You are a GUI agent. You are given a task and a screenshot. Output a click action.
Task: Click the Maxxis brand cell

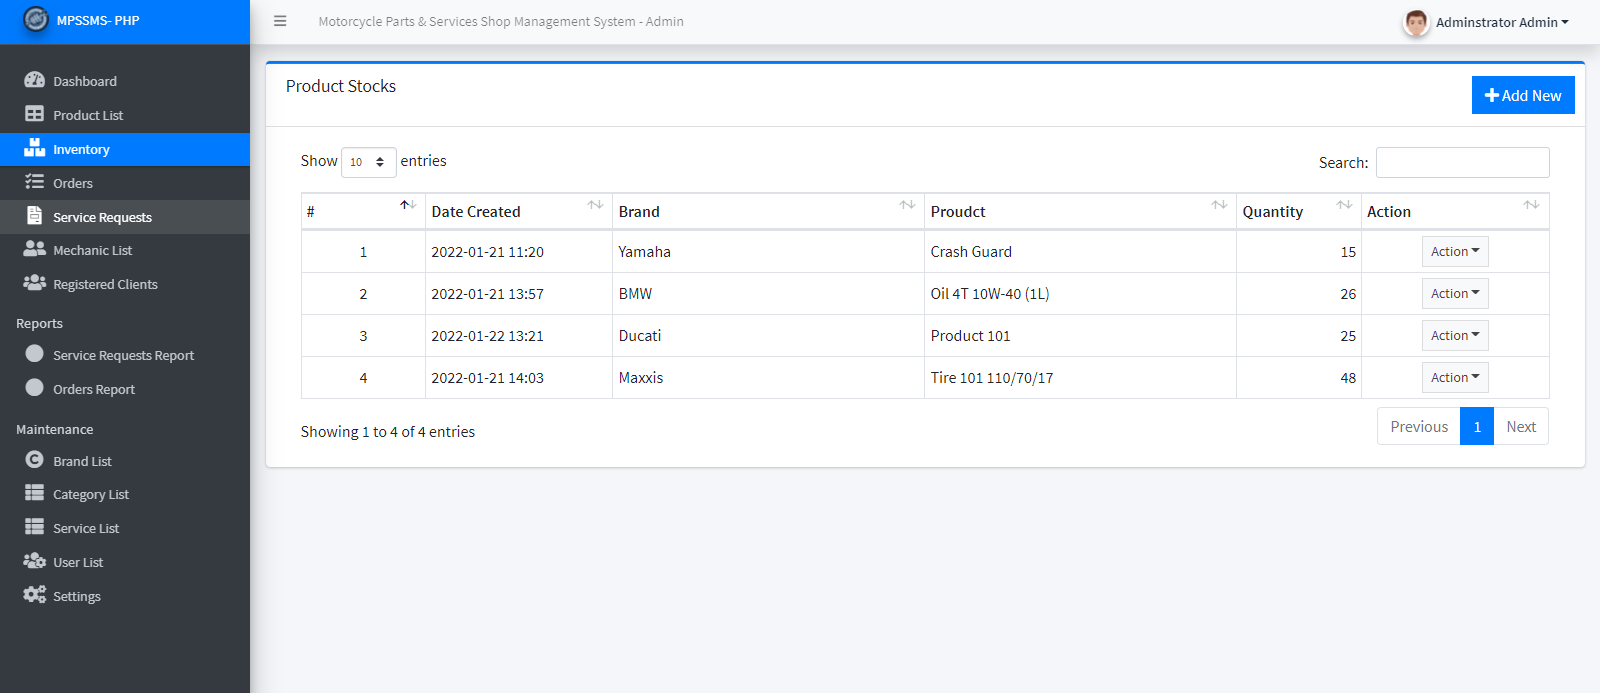coord(768,378)
